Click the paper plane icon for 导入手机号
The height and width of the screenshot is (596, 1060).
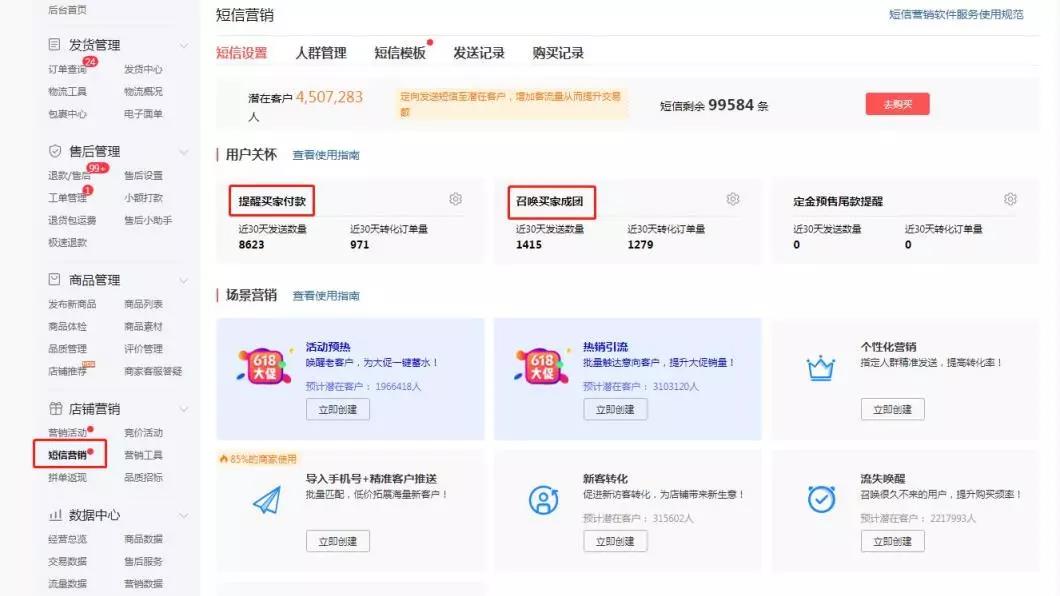click(267, 501)
